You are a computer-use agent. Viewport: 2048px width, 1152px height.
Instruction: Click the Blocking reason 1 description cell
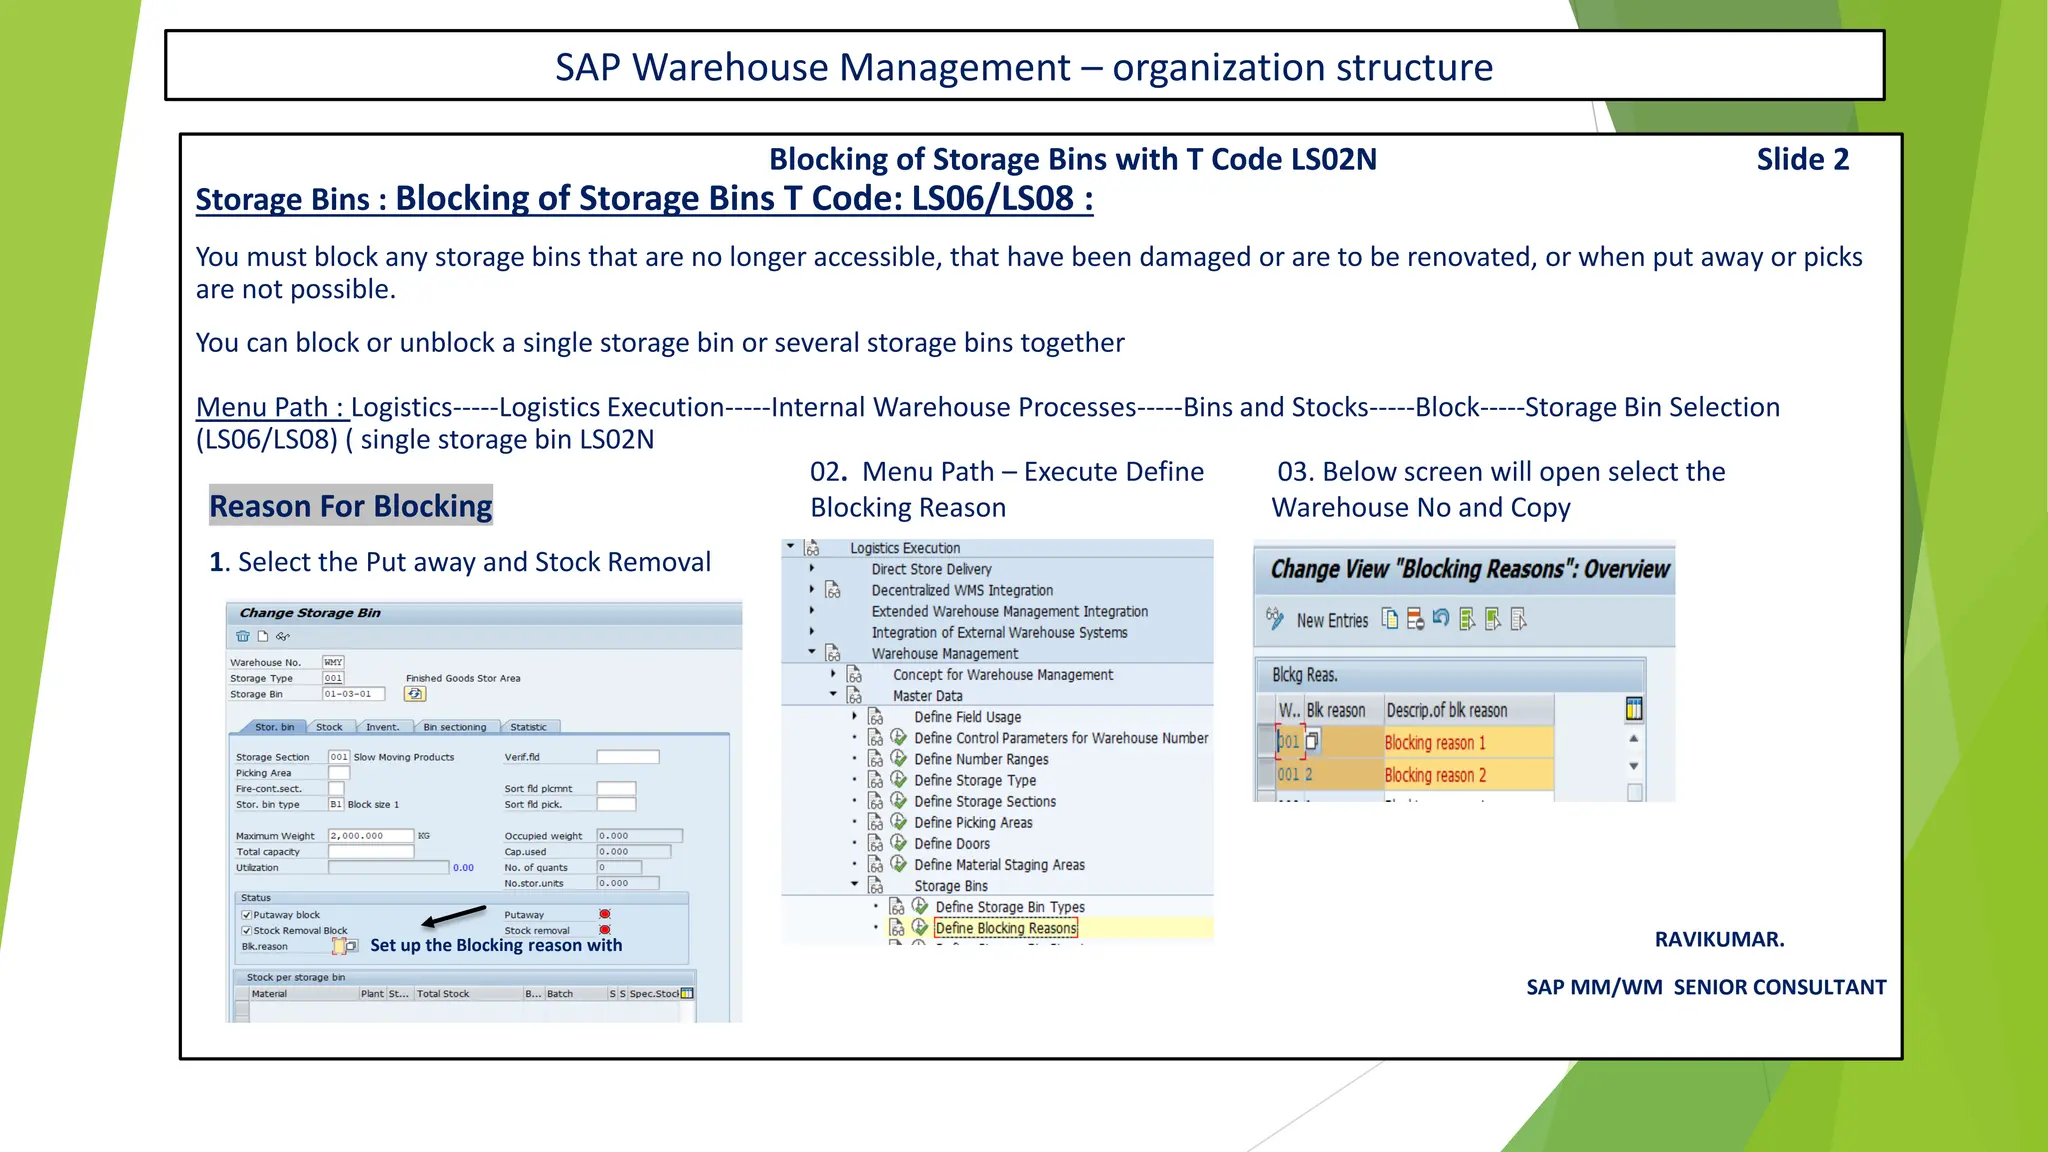click(x=1468, y=742)
